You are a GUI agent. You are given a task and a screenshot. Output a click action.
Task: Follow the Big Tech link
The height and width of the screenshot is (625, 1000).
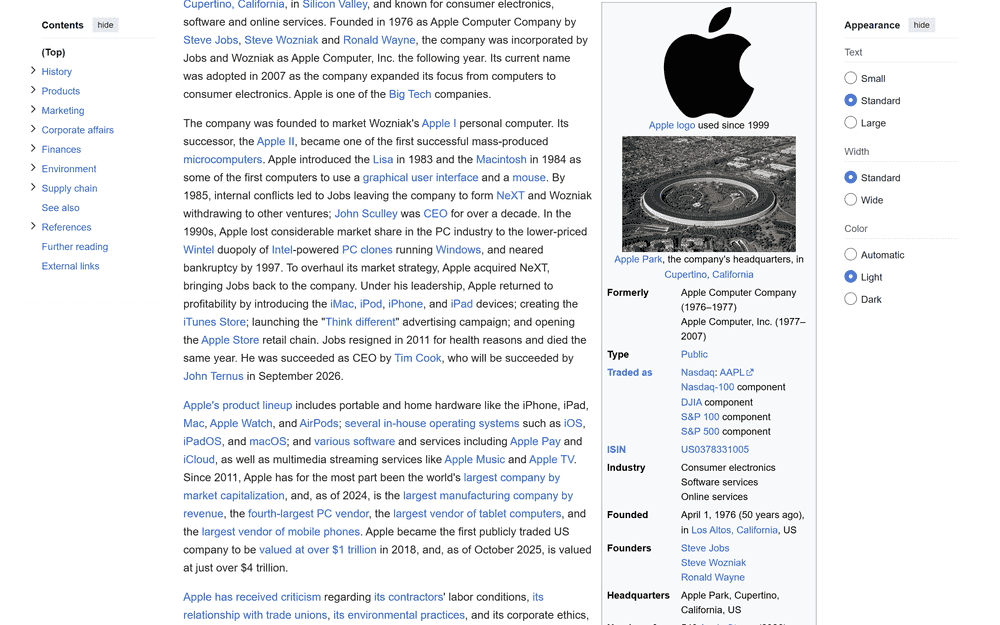(410, 94)
